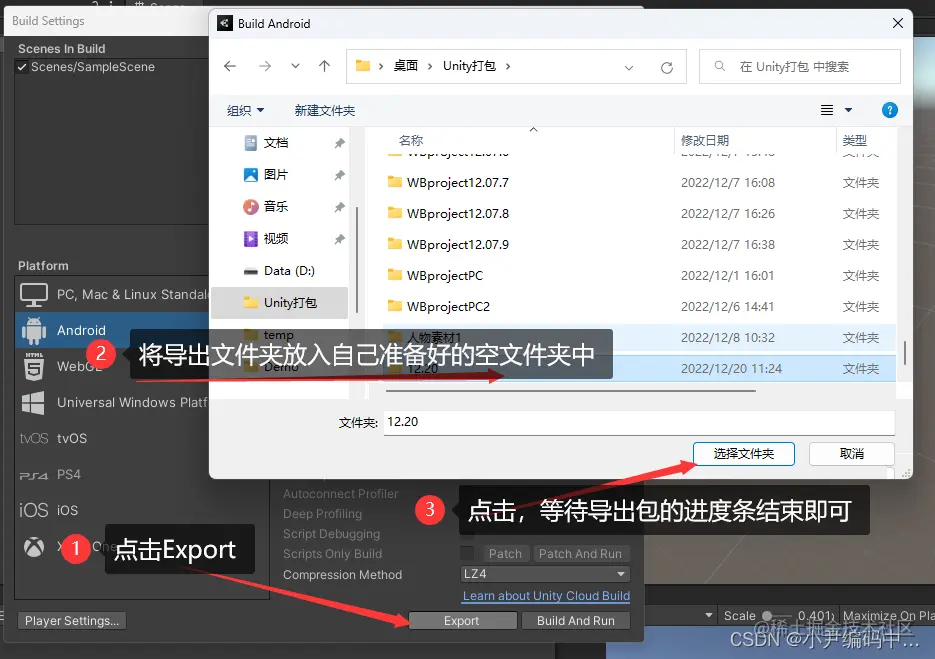The width and height of the screenshot is (935, 659).
Task: Sort by the 类型 column header
Action: pyautogui.click(x=854, y=141)
